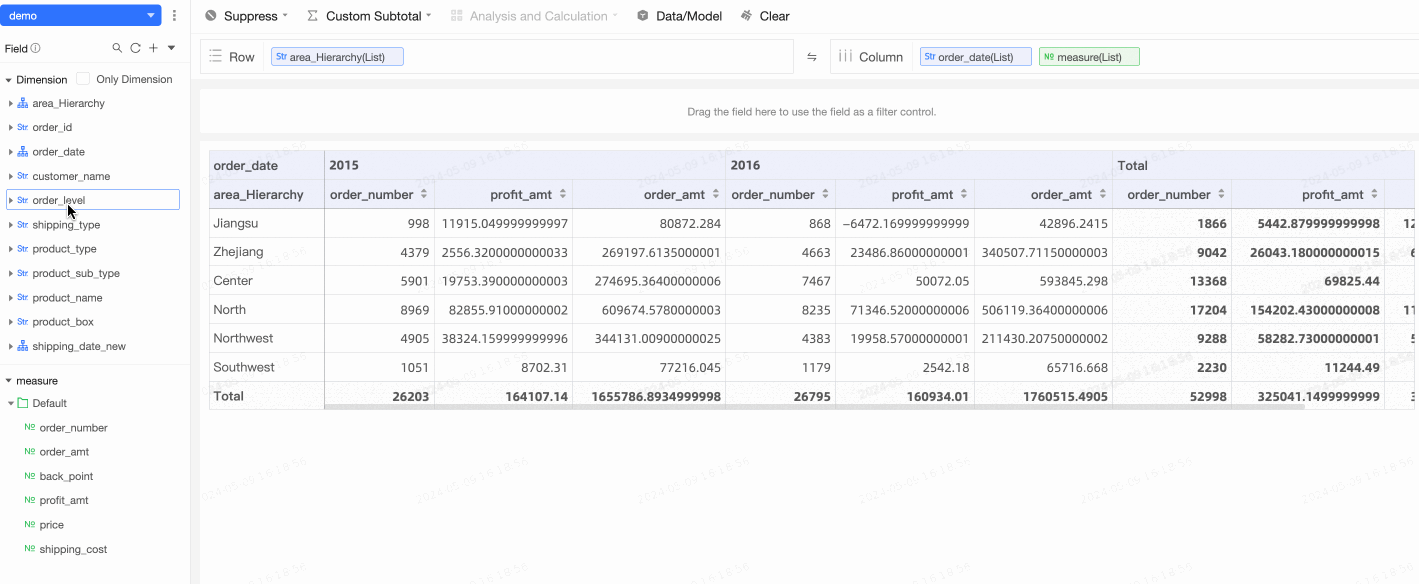The image size is (1419, 584).
Task: Click the Field info icon
Action: pyautogui.click(x=36, y=48)
